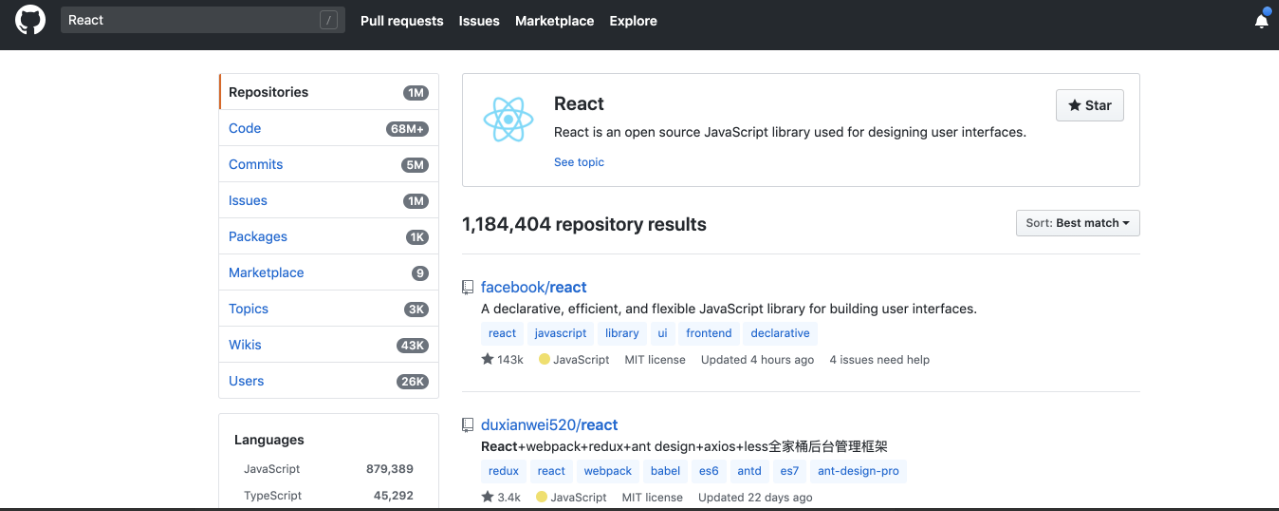This screenshot has width=1279, height=511.
Task: Click the frontend topic tag
Action: tap(709, 333)
